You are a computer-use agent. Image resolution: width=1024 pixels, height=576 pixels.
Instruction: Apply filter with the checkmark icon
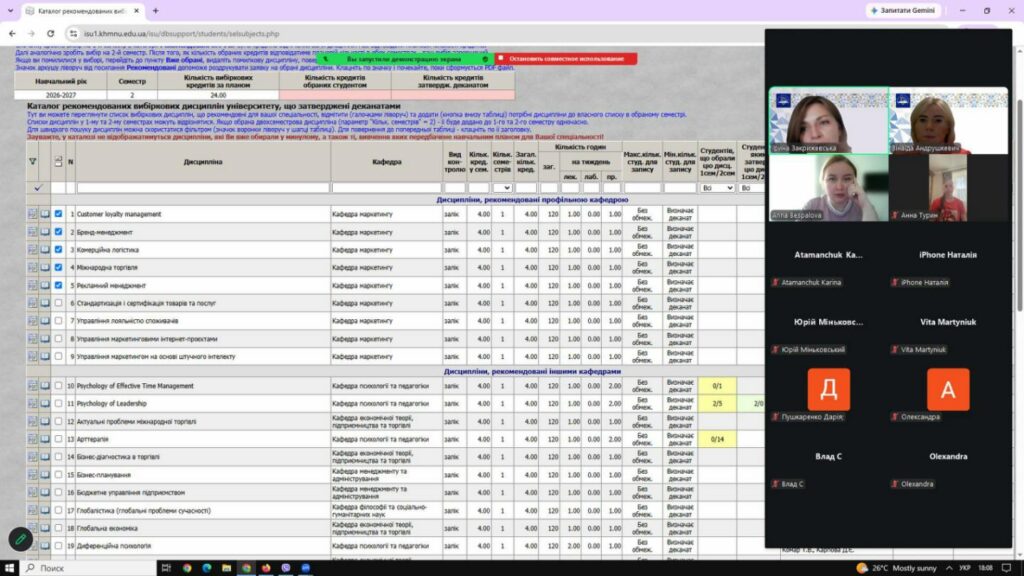[x=38, y=188]
